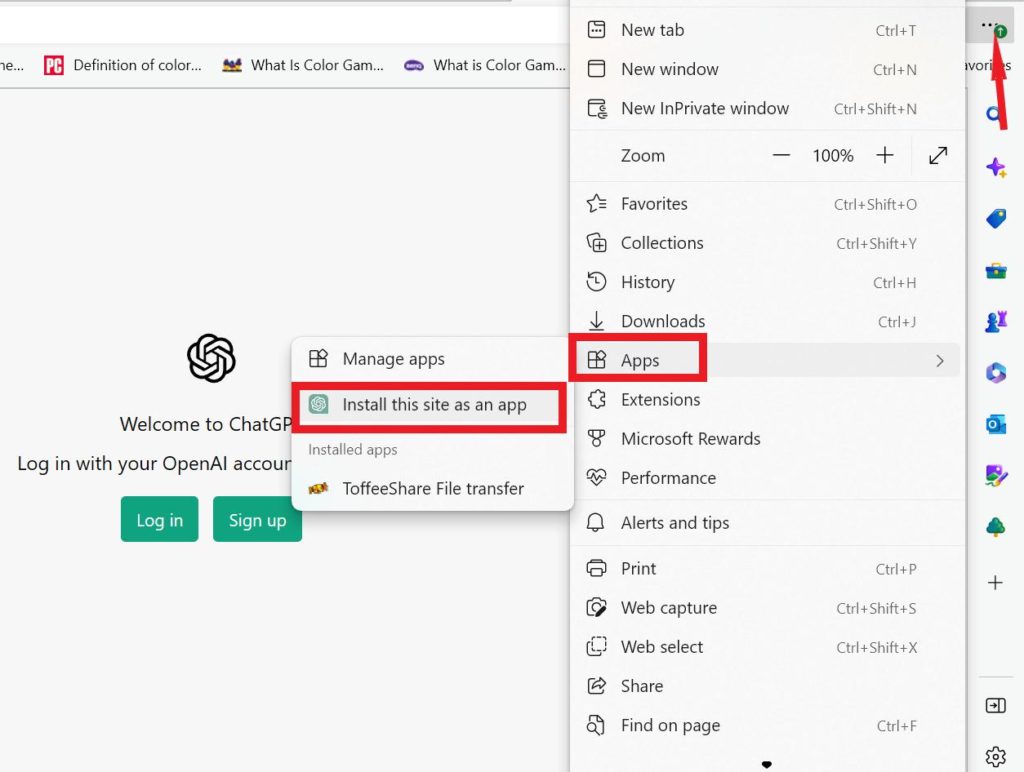Increase zoom with the plus button
The image size is (1024, 772).
point(885,156)
